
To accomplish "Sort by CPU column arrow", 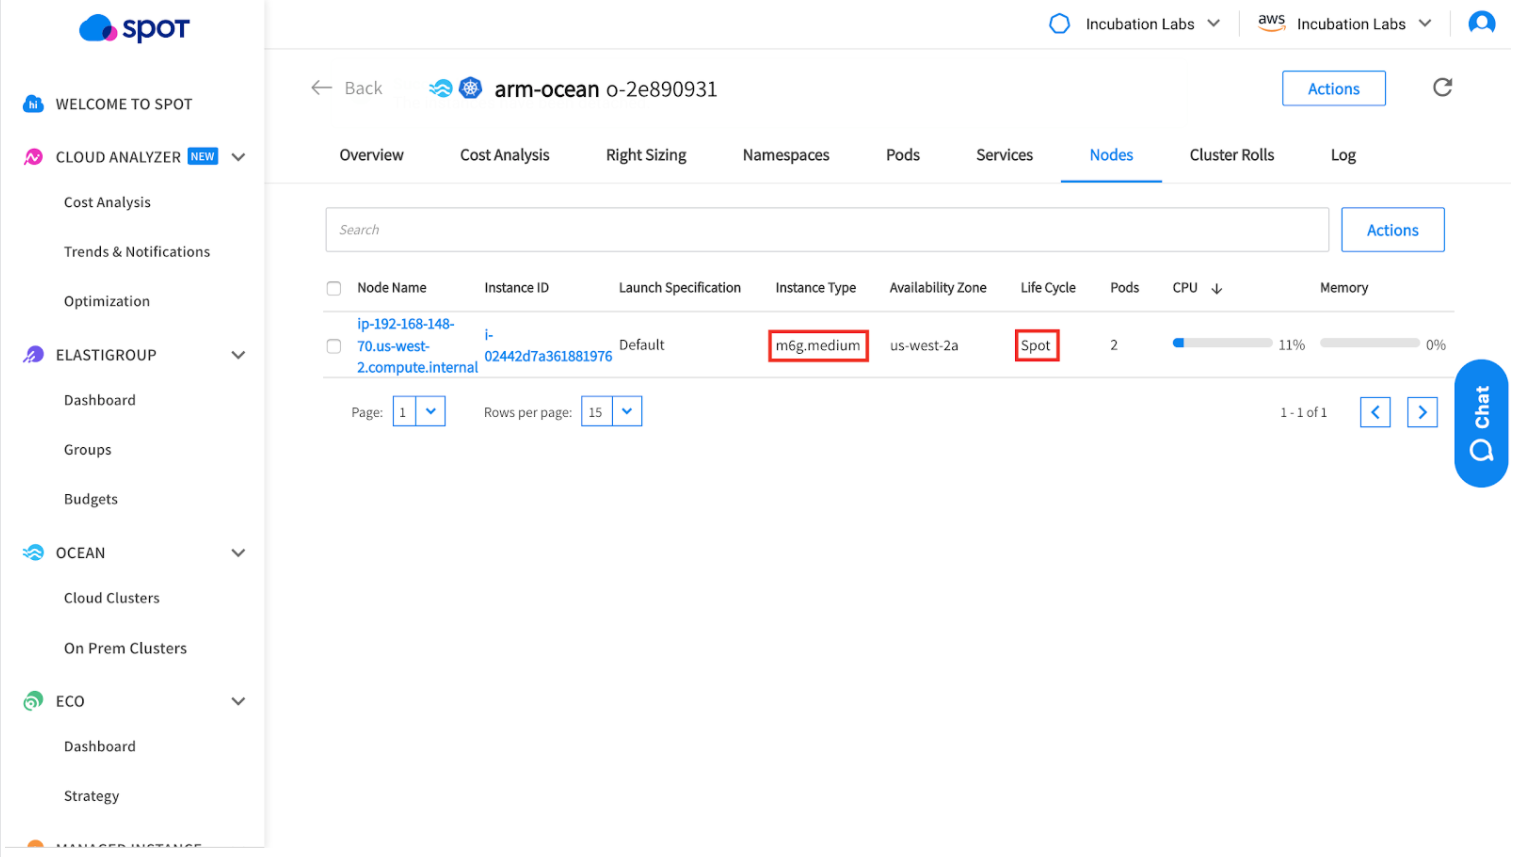I will [1216, 289].
